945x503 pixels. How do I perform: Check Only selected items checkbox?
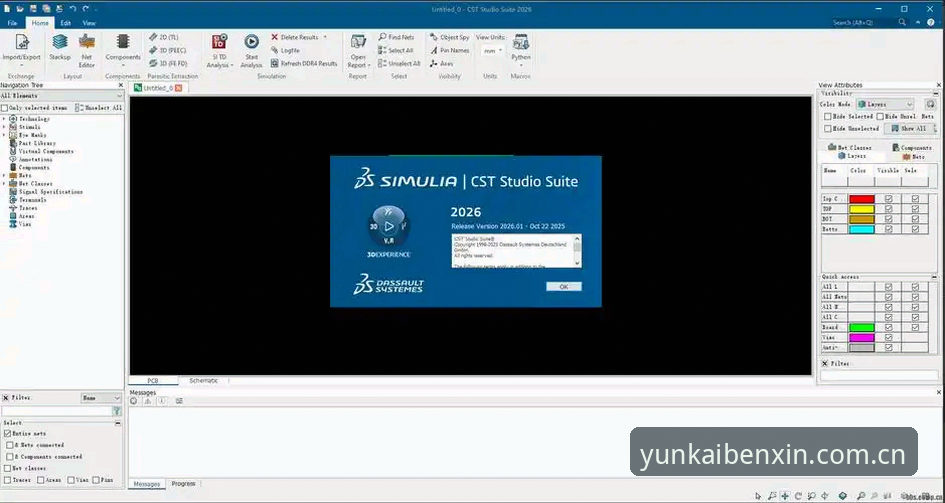(5, 107)
